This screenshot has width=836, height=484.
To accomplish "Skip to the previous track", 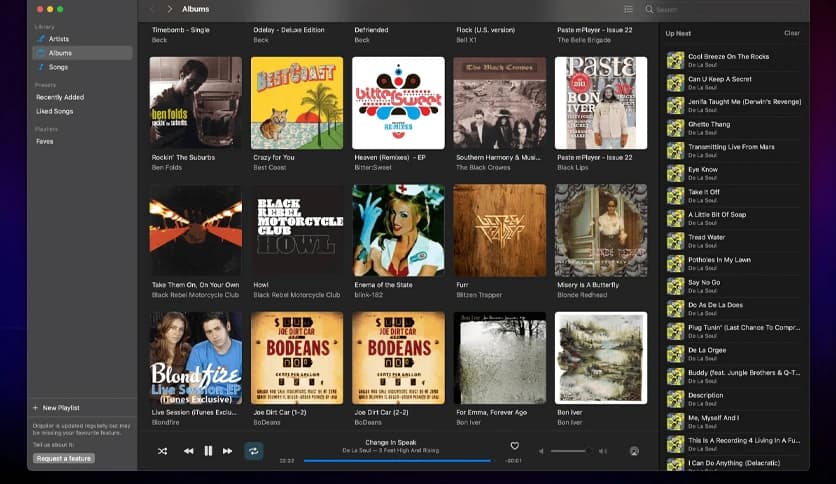I will click(188, 451).
